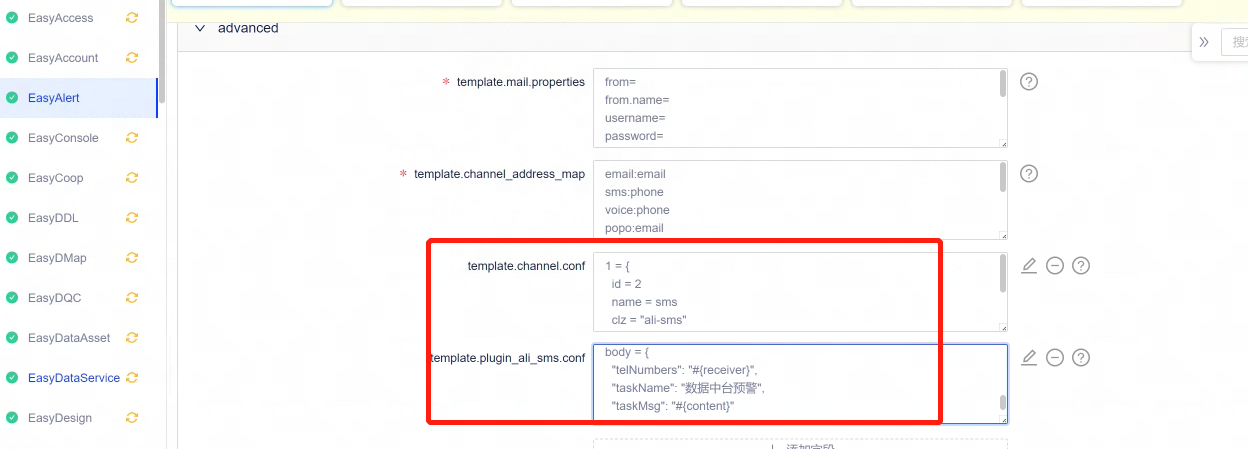Delete the template.plugin_ali_sms.conf field via minus icon

tap(1054, 358)
